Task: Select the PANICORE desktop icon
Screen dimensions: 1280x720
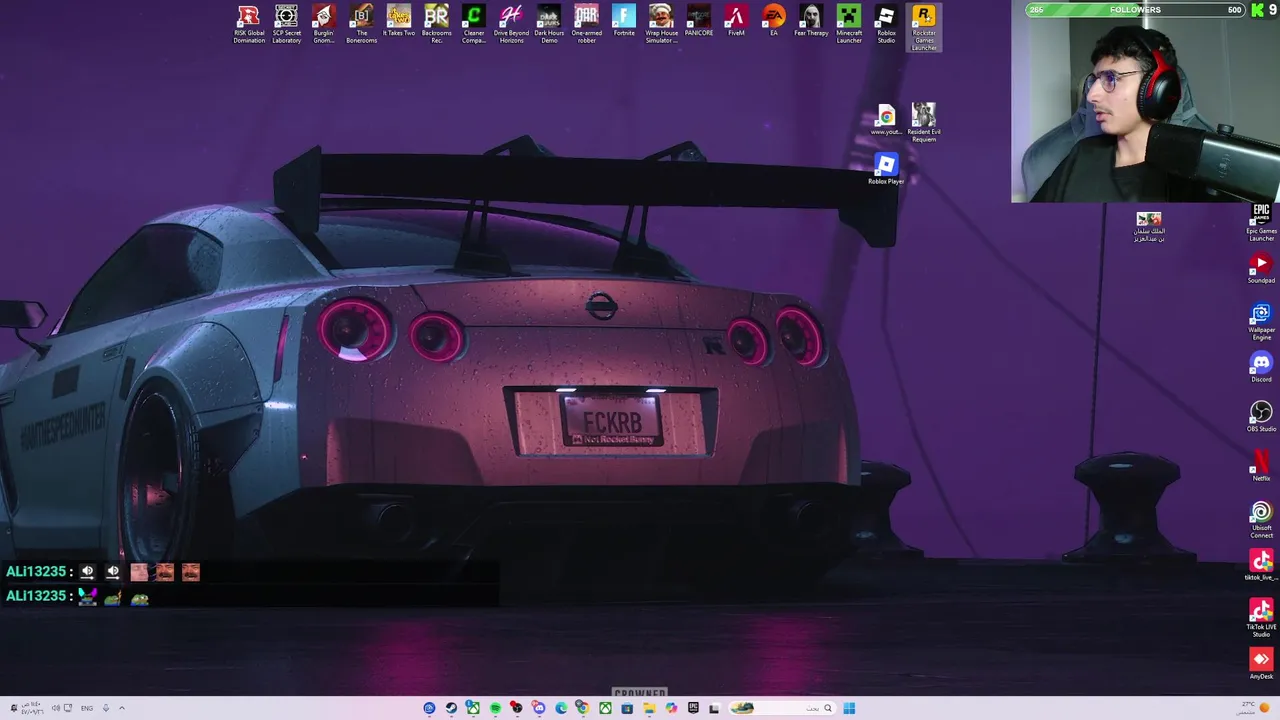Action: point(699,21)
